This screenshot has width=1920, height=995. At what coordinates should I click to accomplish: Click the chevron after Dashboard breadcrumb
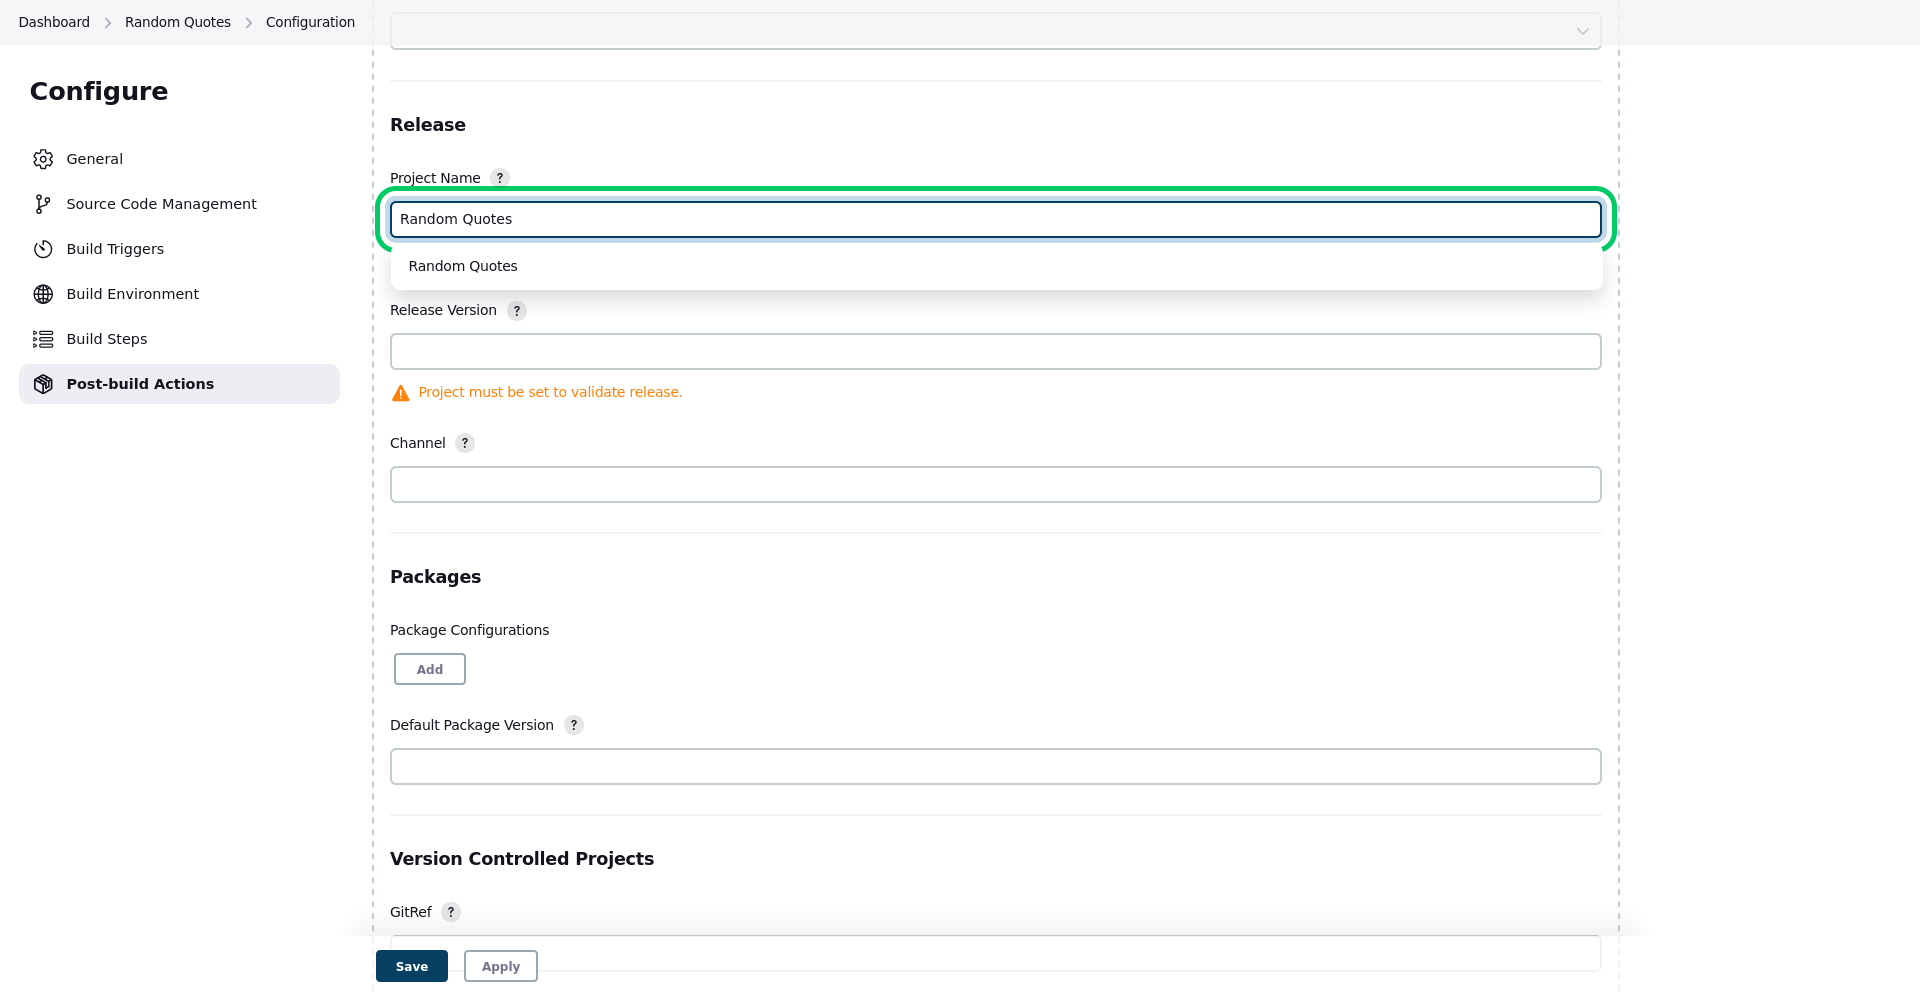(x=108, y=23)
